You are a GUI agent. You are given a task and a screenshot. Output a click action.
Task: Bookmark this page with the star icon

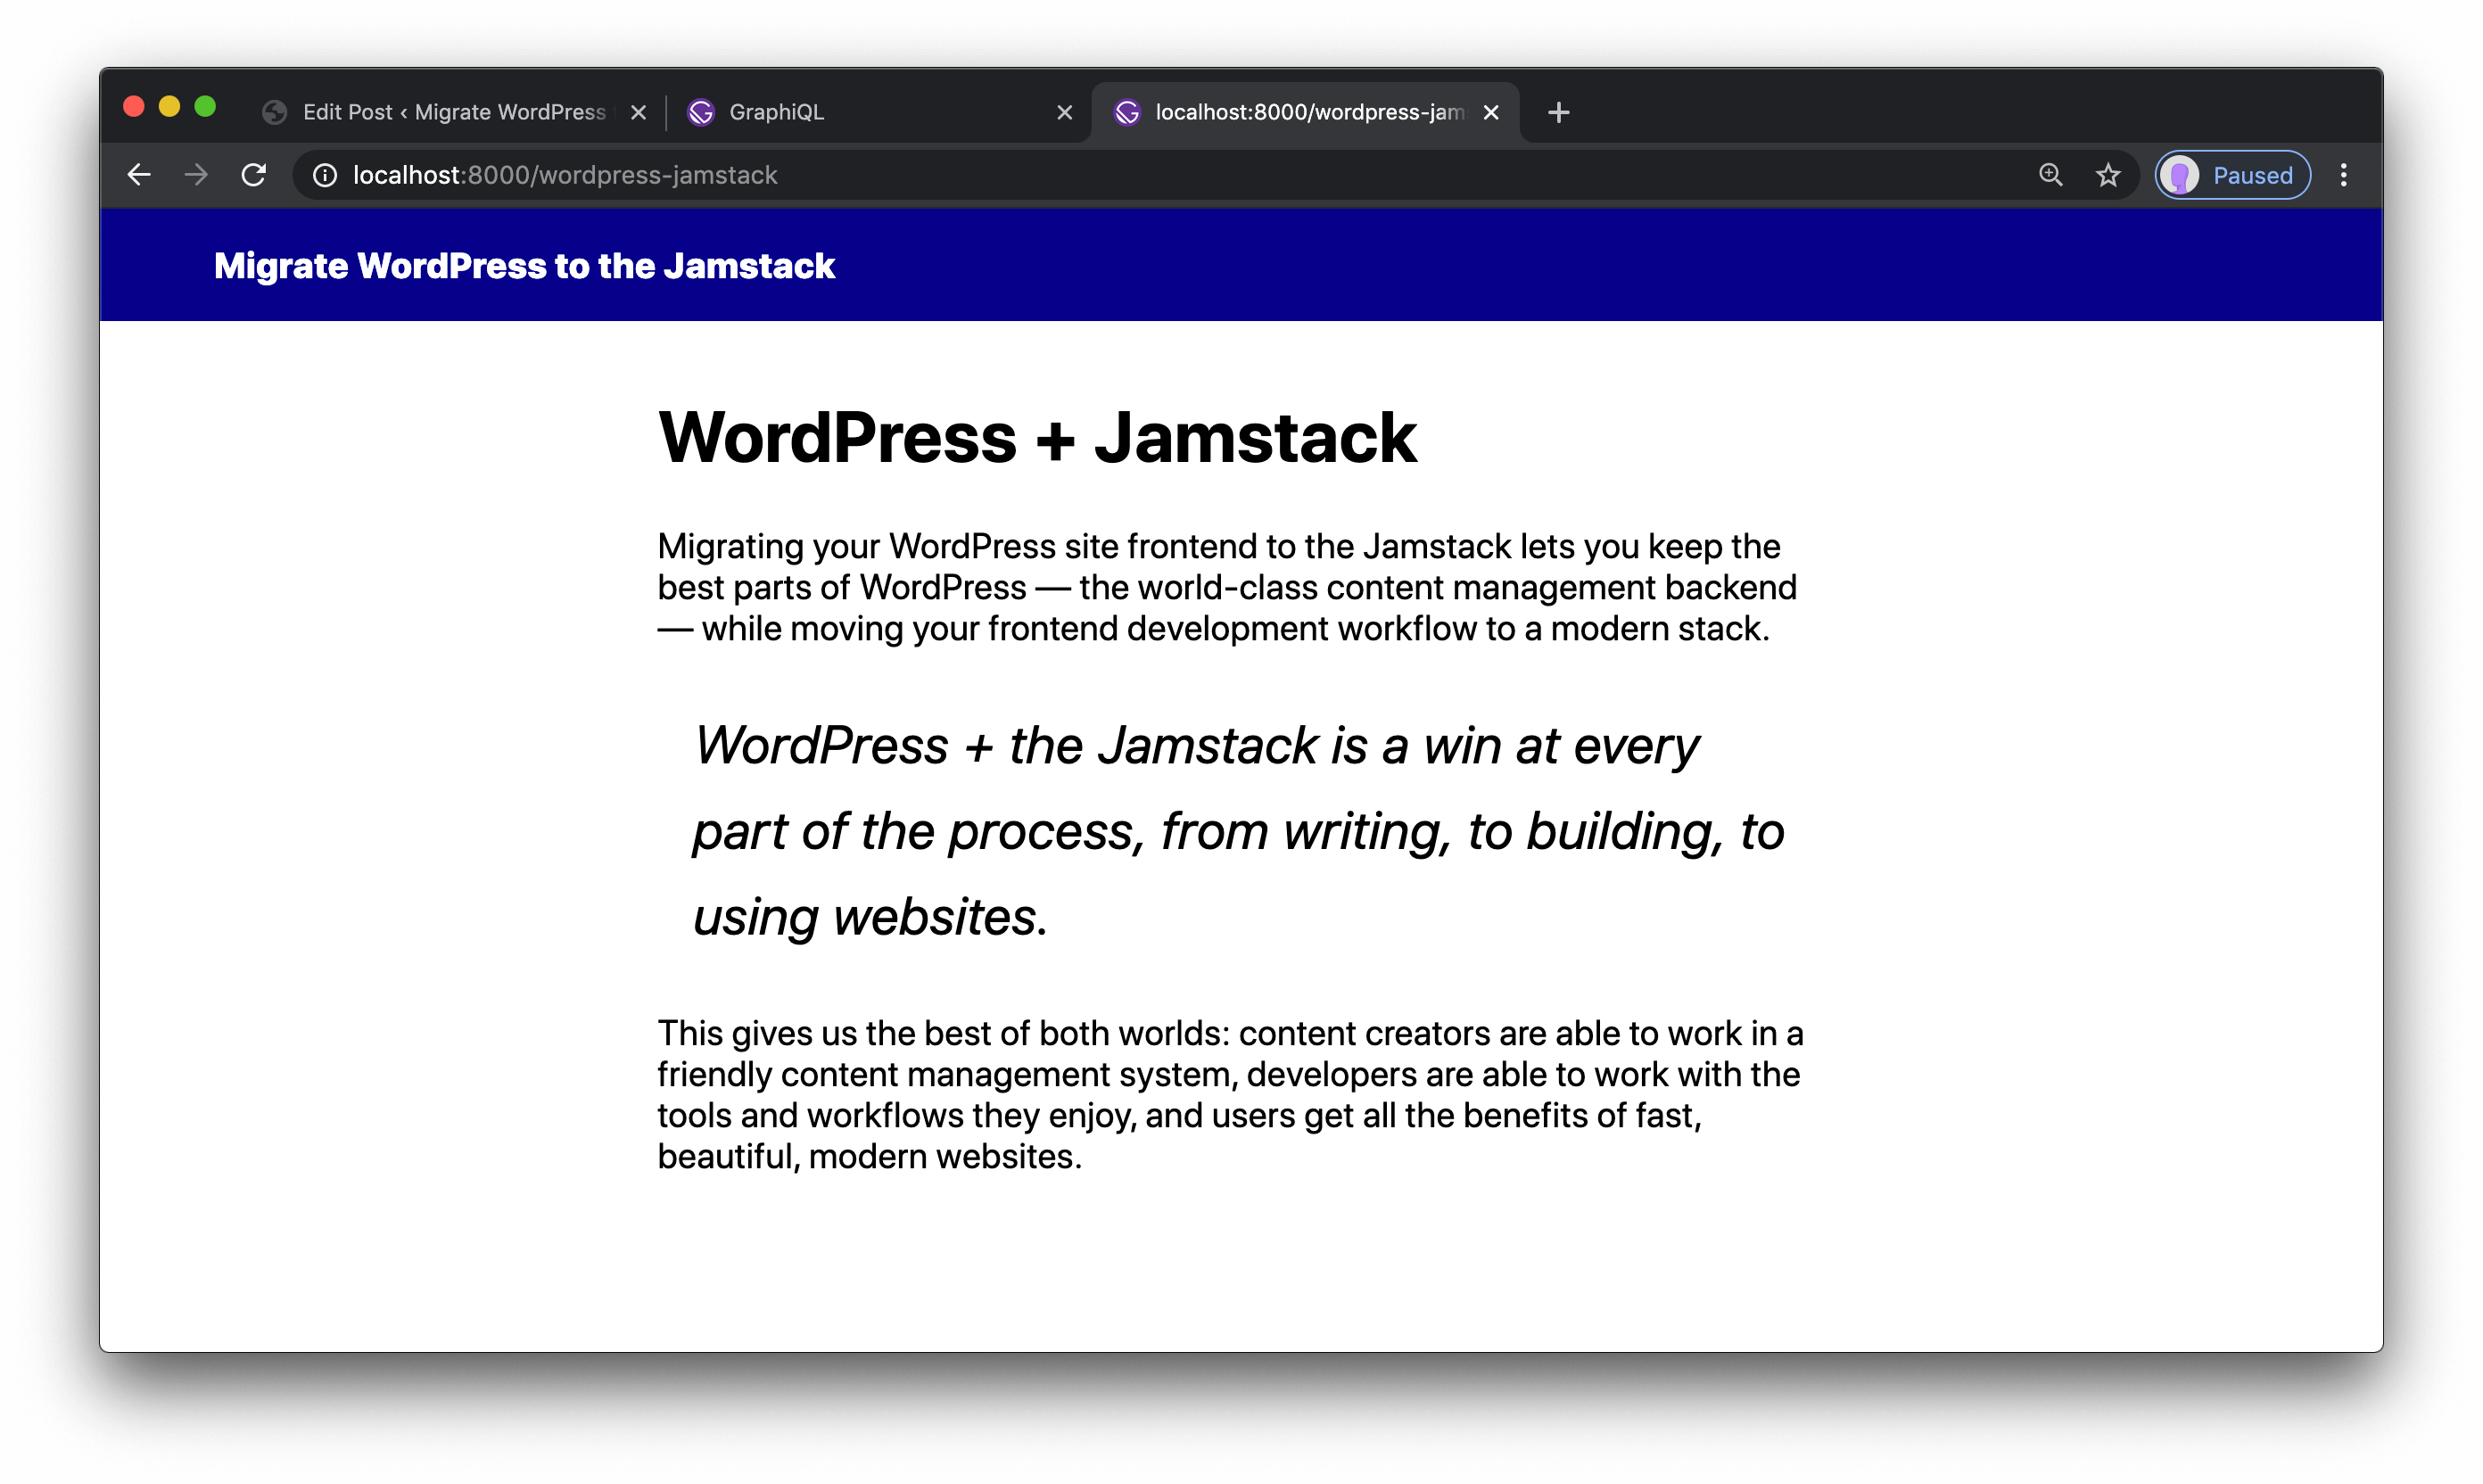pos(2107,174)
